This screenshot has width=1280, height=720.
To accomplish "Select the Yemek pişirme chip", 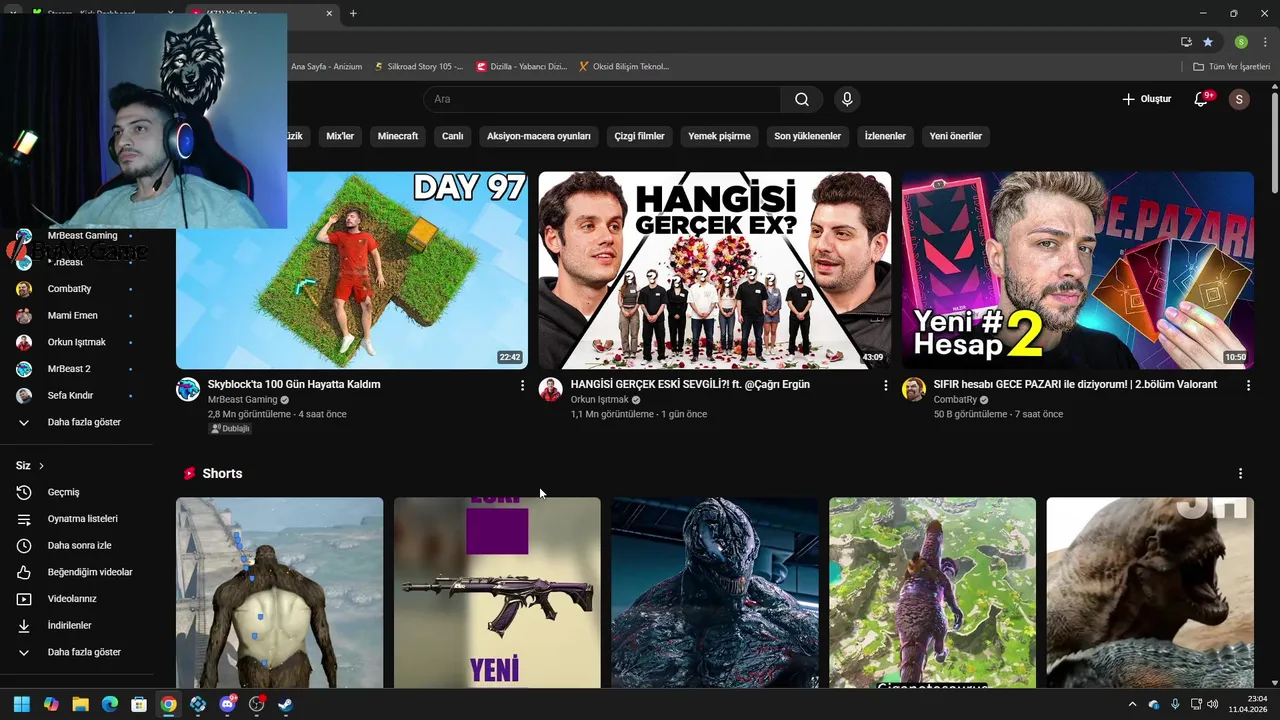I will 719,136.
